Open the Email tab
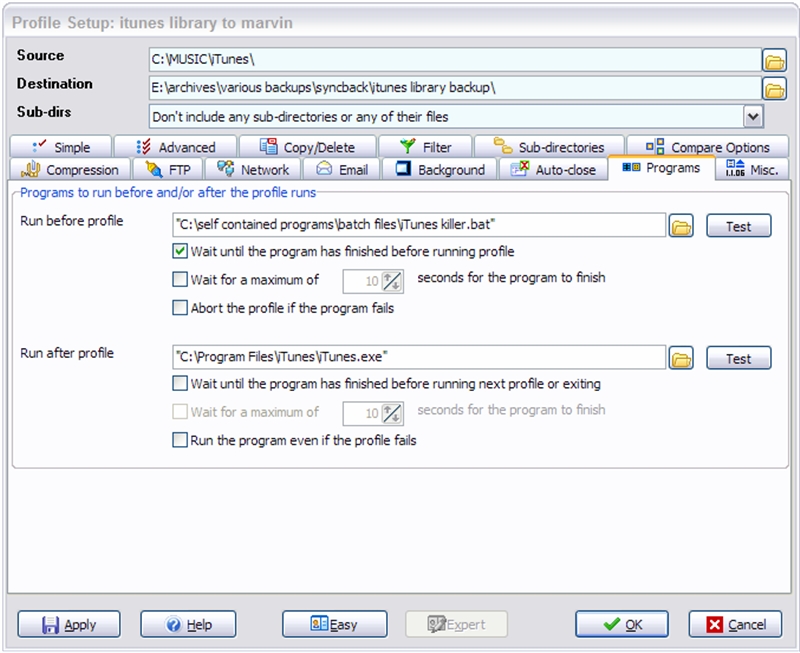800x653 pixels. (x=342, y=169)
